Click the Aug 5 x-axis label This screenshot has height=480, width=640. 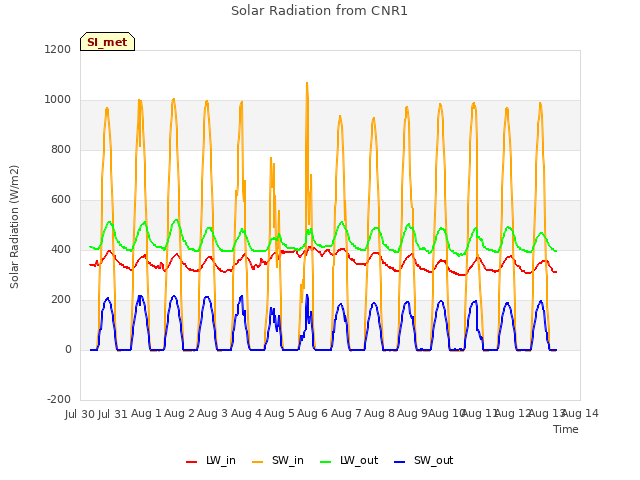coord(279,413)
